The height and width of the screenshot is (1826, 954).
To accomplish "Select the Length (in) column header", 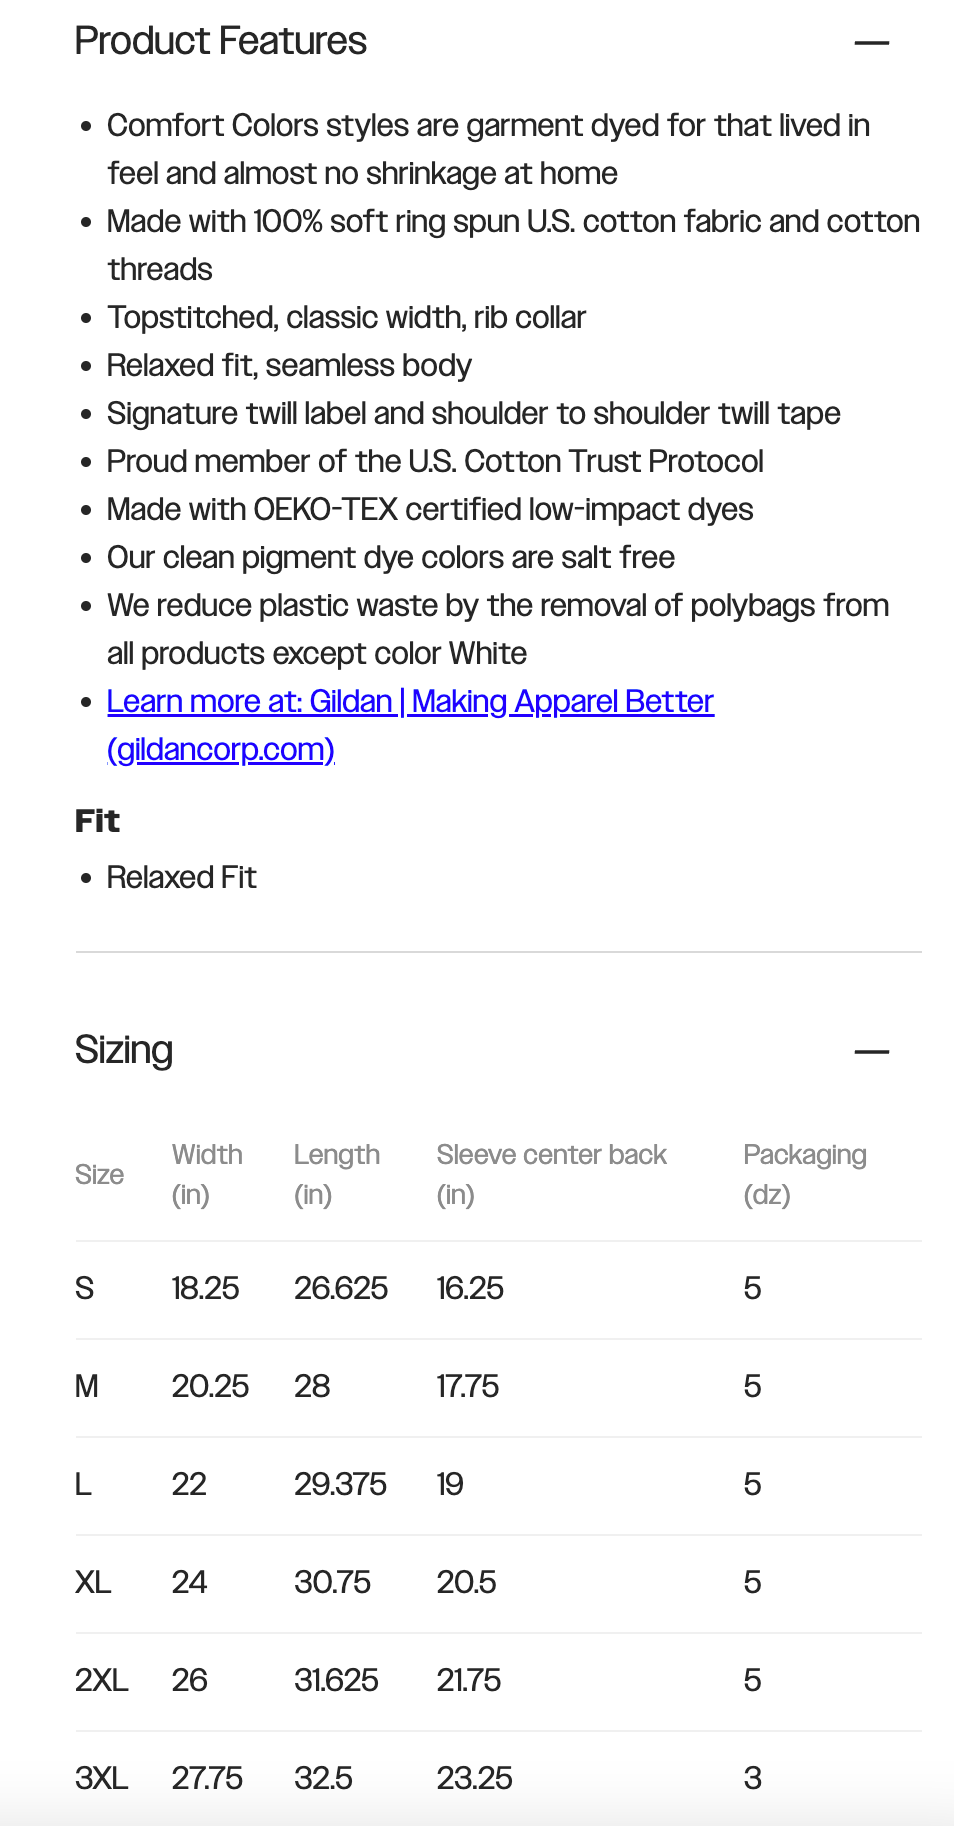I will point(336,1174).
